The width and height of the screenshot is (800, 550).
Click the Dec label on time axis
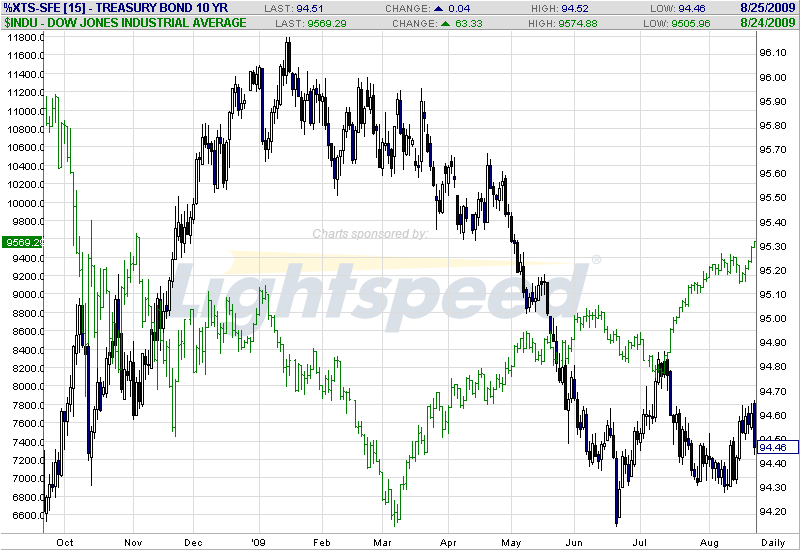193,542
